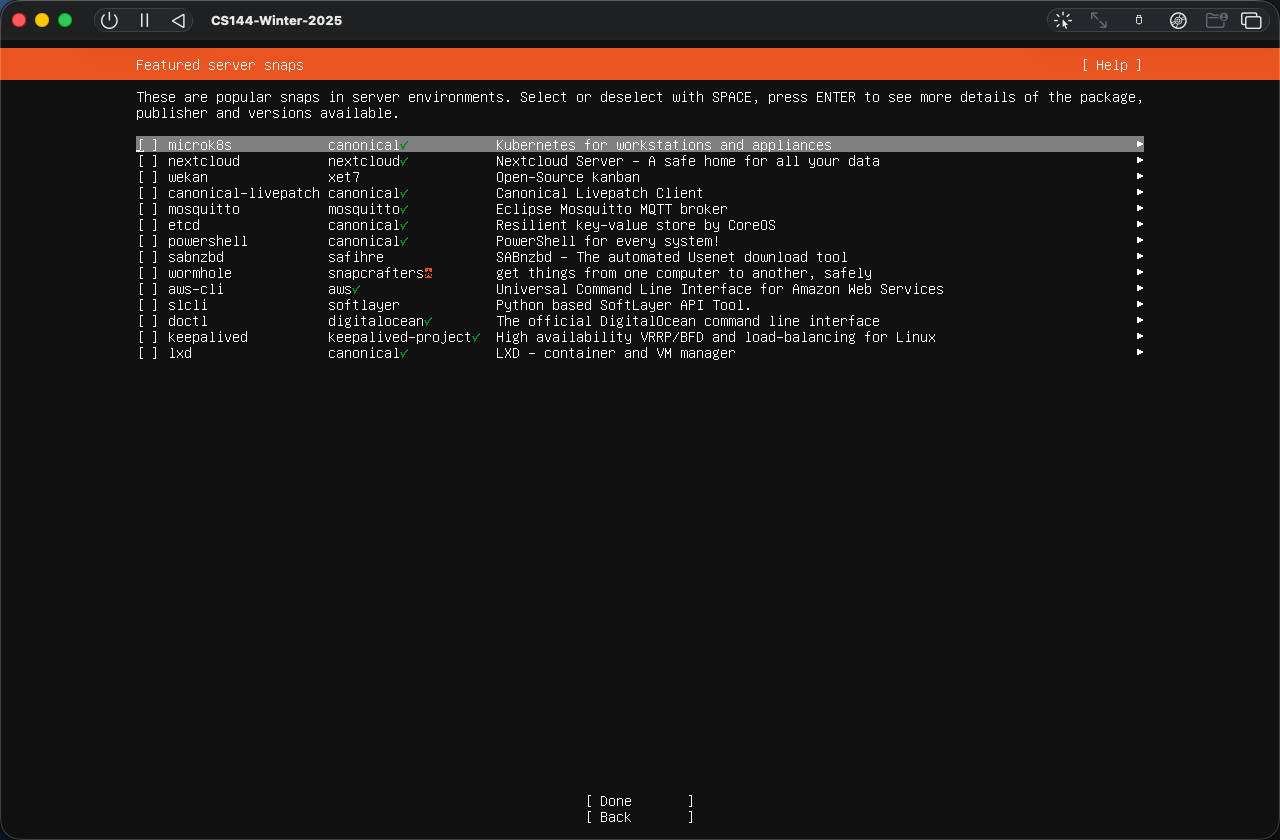Open the USB devices icon
This screenshot has width=1280, height=840.
(x=1138, y=20)
